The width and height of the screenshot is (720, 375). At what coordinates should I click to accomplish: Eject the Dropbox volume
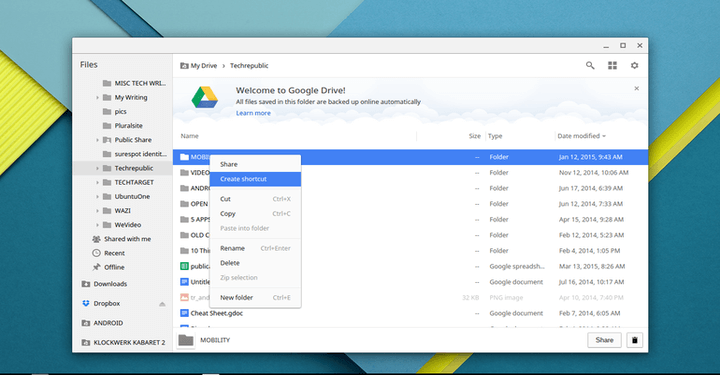coord(162,304)
